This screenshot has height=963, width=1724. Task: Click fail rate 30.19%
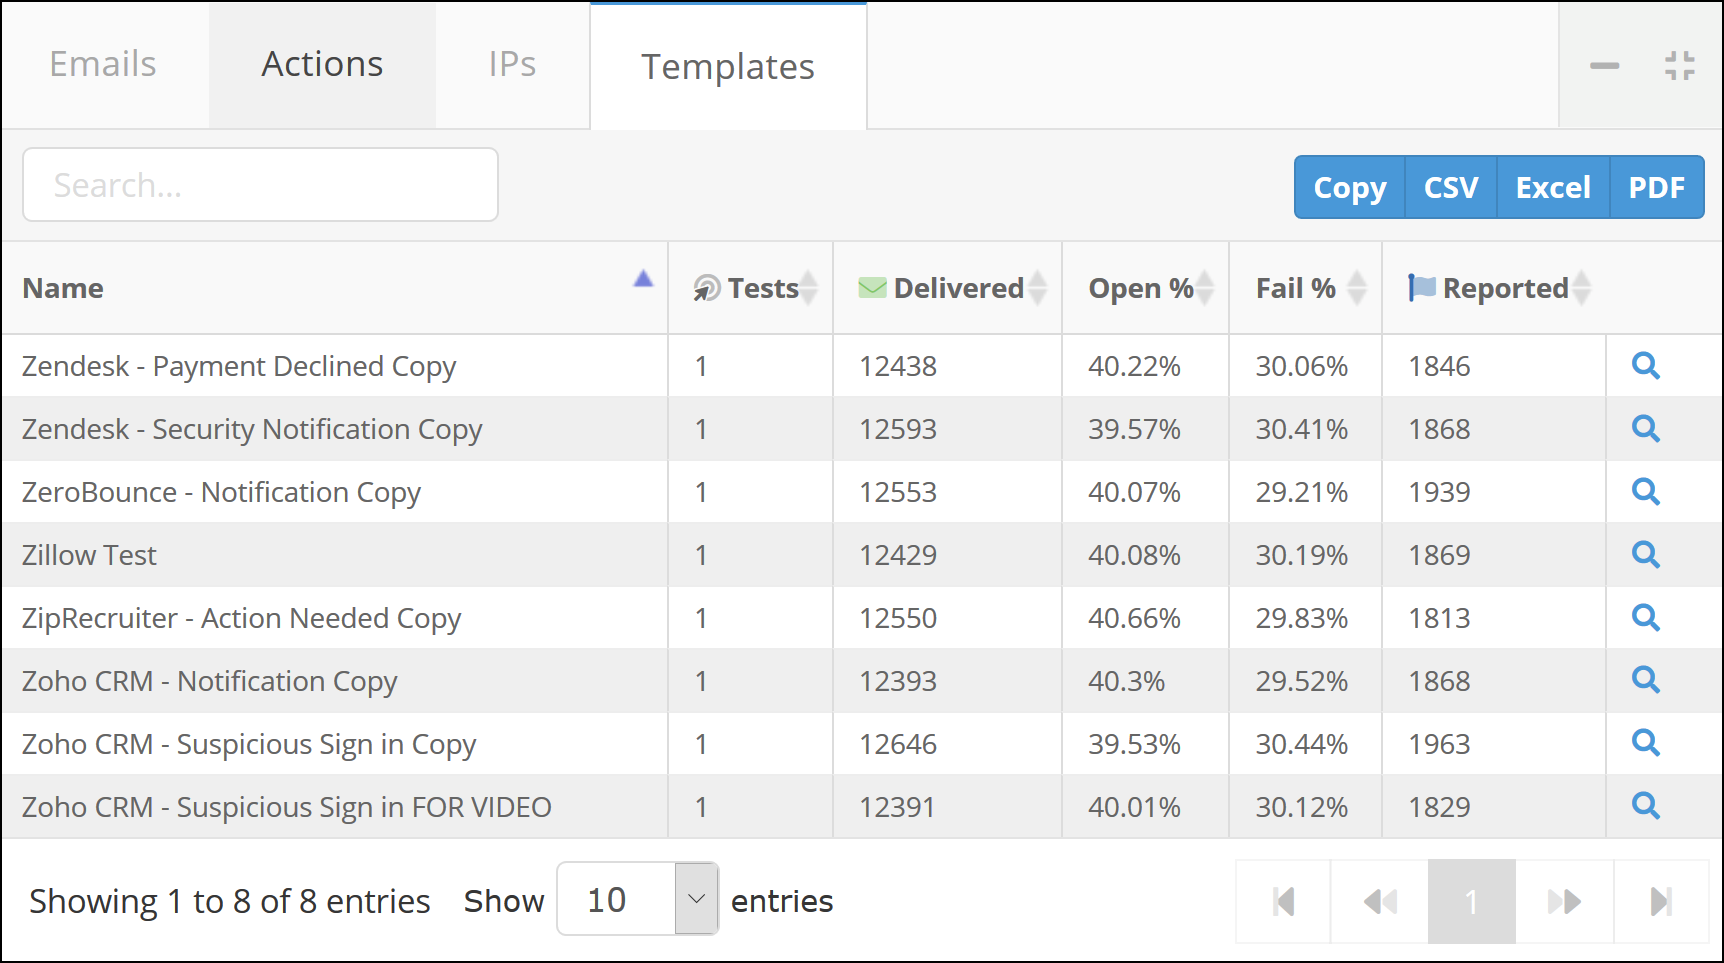(1301, 555)
